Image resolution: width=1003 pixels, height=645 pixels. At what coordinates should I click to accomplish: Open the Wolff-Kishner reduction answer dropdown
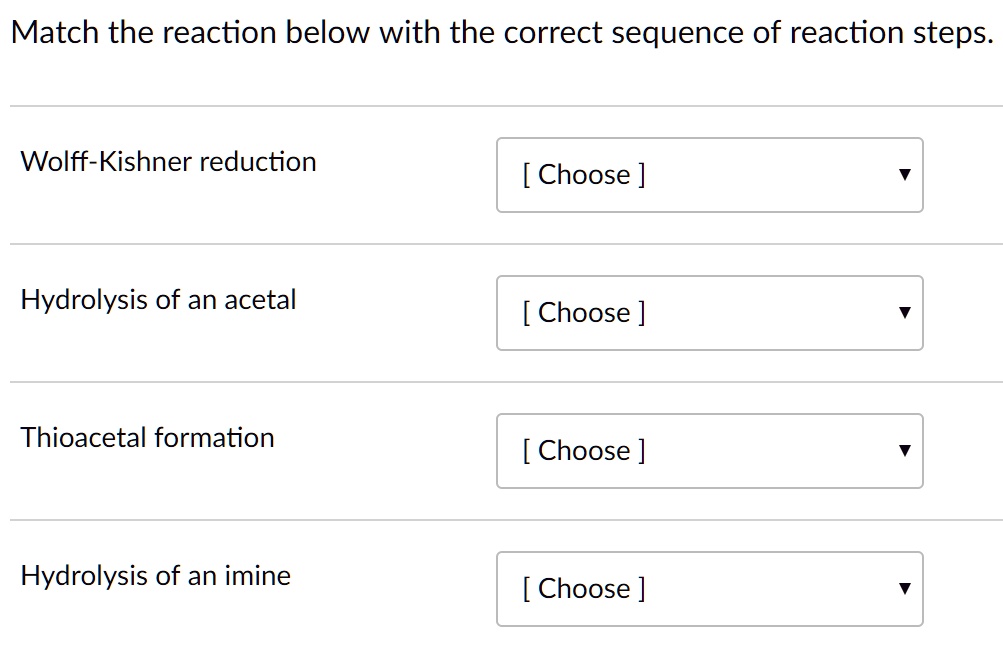(x=709, y=175)
